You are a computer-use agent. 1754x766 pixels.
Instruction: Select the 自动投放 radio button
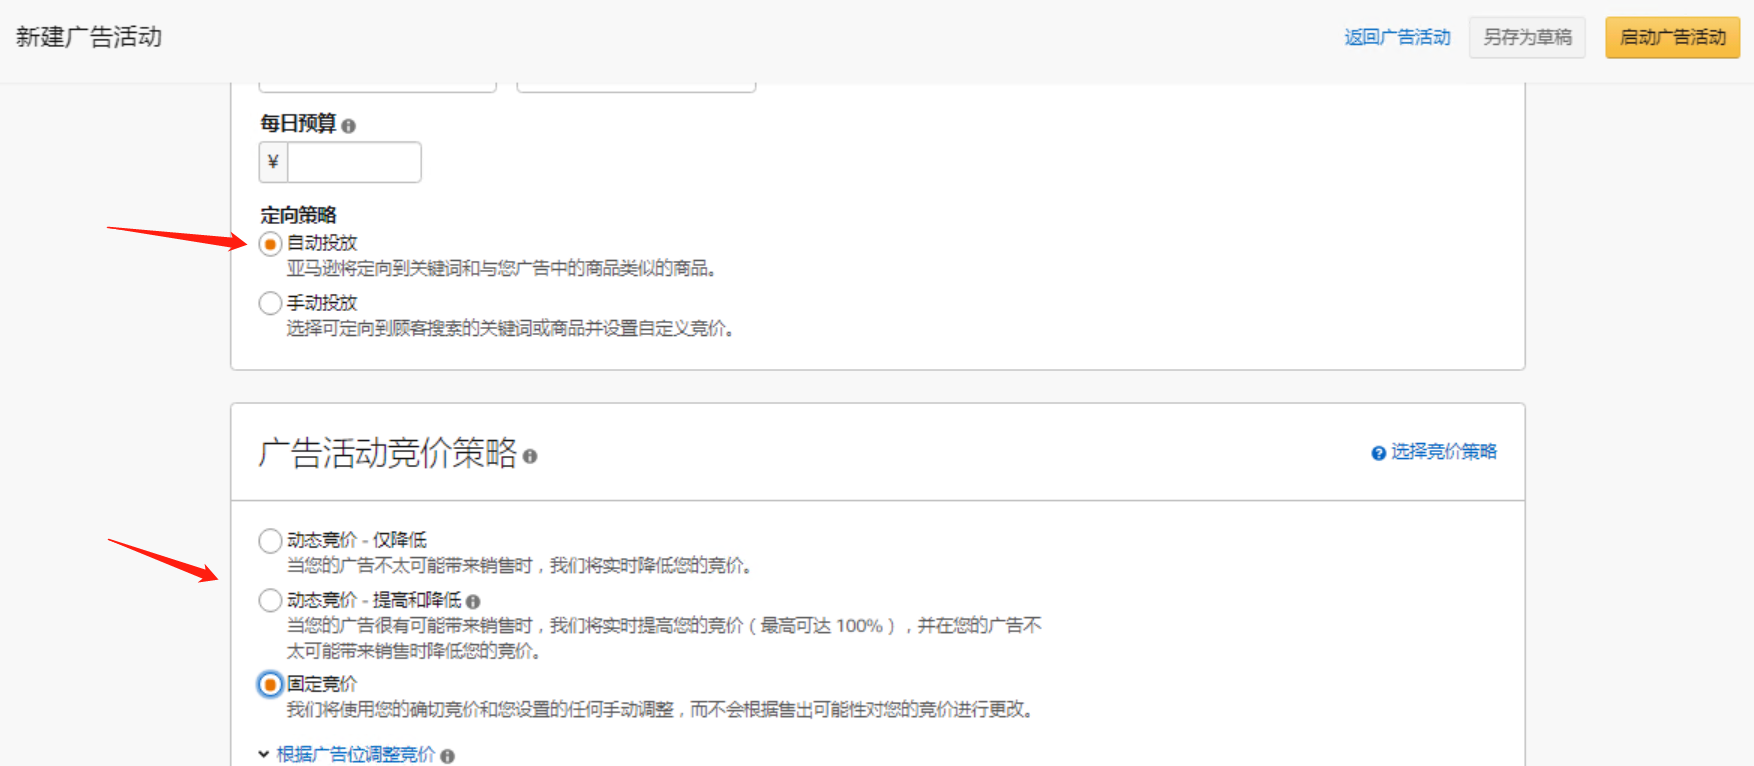pyautogui.click(x=270, y=244)
